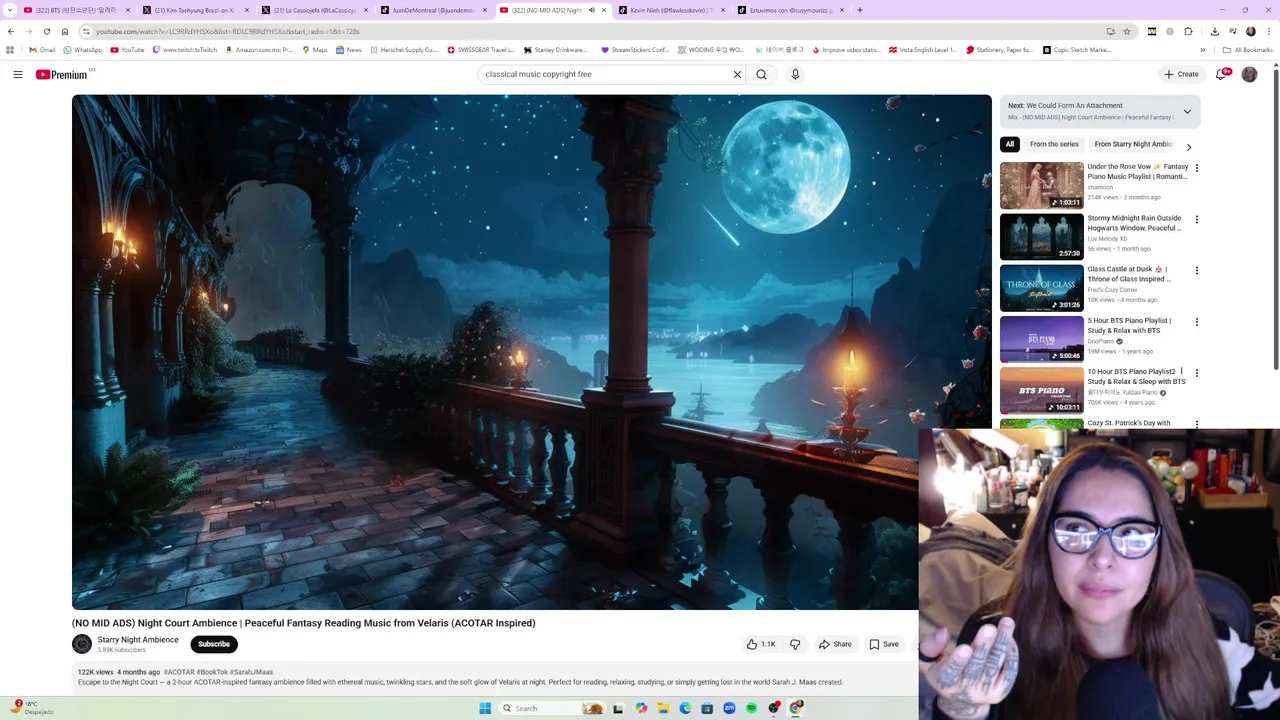Open the All Bookmarks folder

tap(1247, 50)
